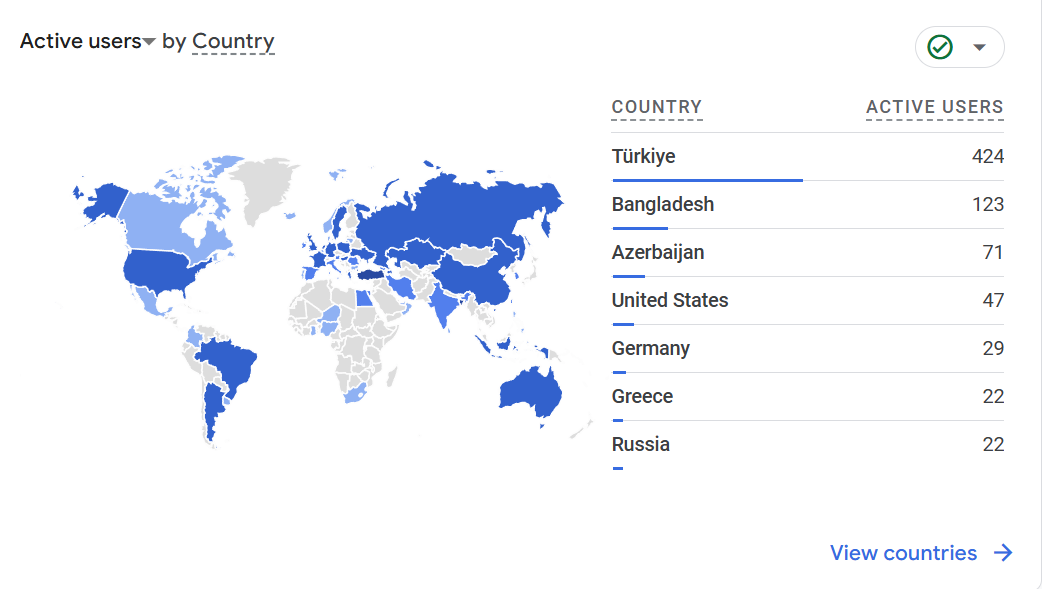
Task: Click the View countries link
Action: (903, 552)
